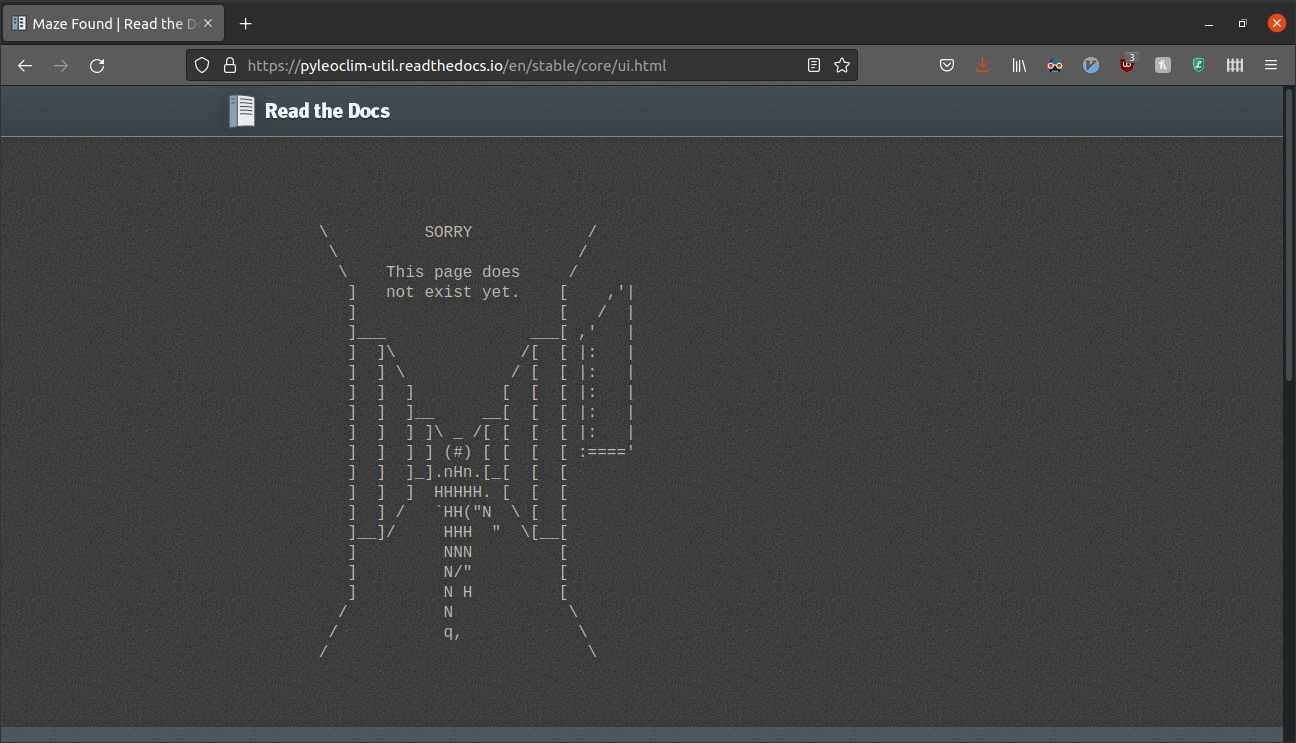Screen dimensions: 1296x743
Task: Open the uBlock Origin extension popup
Action: (1127, 65)
